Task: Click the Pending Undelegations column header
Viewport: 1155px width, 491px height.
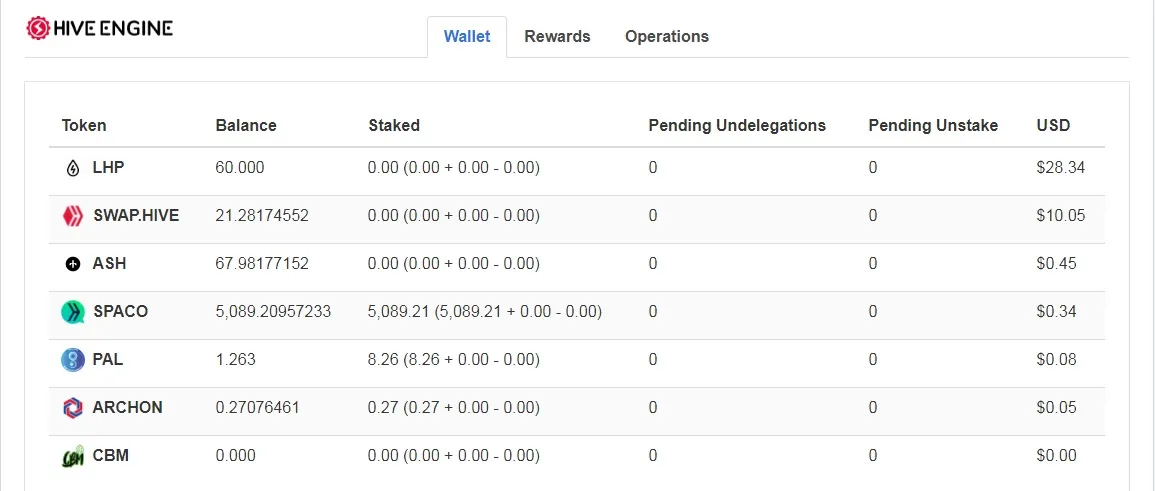Action: click(x=737, y=125)
